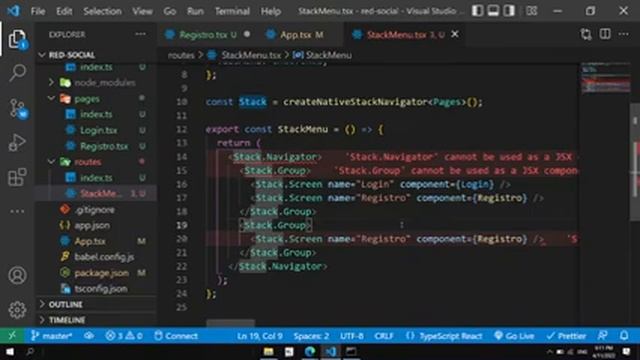Click the Ln 19, Col 9 indicator
This screenshot has height=360, width=640.
pos(260,336)
